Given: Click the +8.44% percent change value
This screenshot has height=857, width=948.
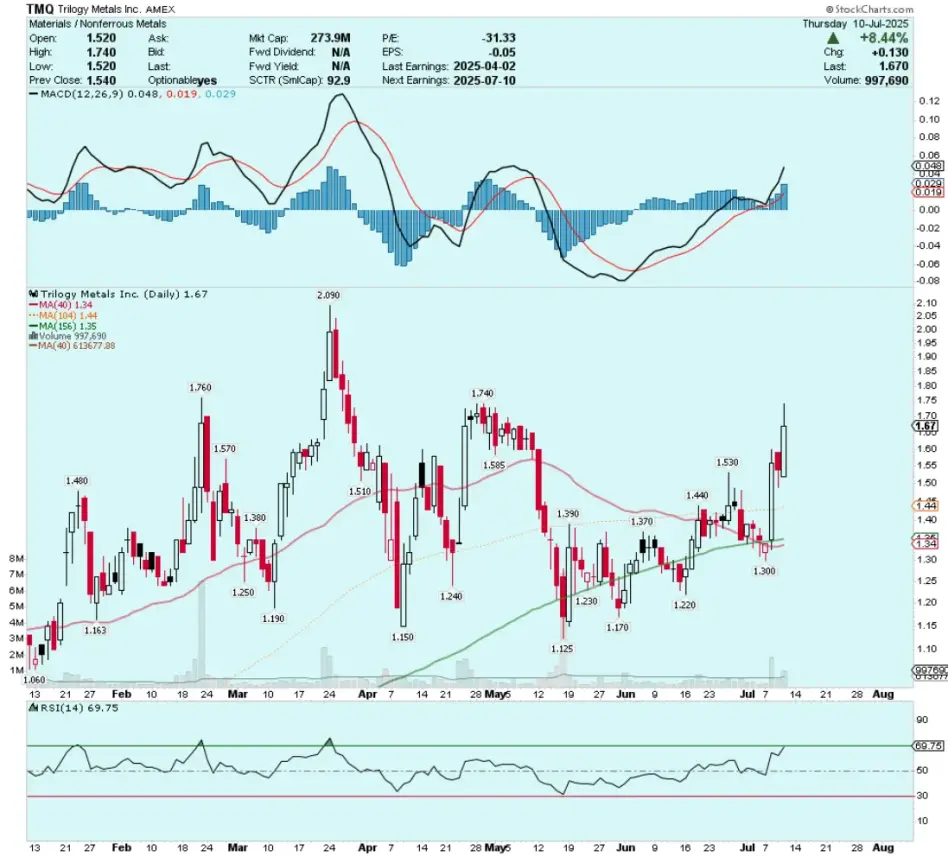Looking at the screenshot, I should click(x=884, y=37).
